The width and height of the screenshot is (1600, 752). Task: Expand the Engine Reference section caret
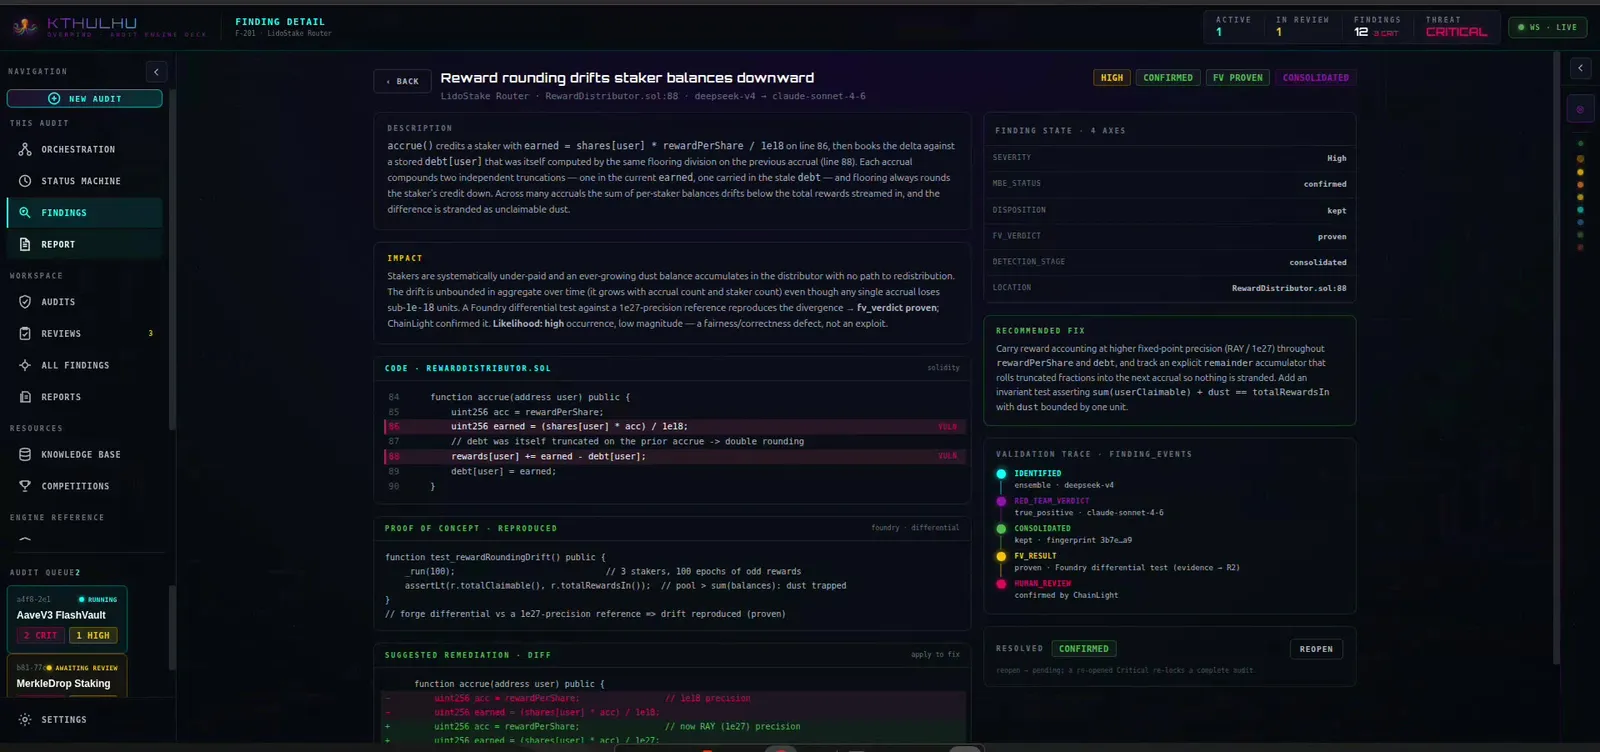[25, 539]
